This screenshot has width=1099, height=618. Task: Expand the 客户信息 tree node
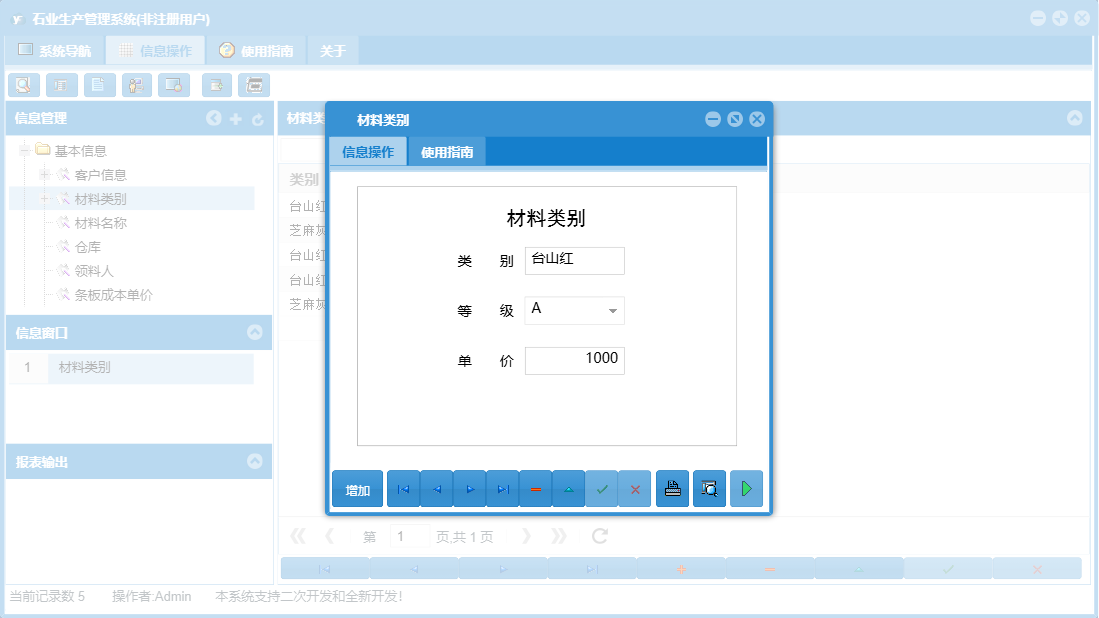[46, 174]
